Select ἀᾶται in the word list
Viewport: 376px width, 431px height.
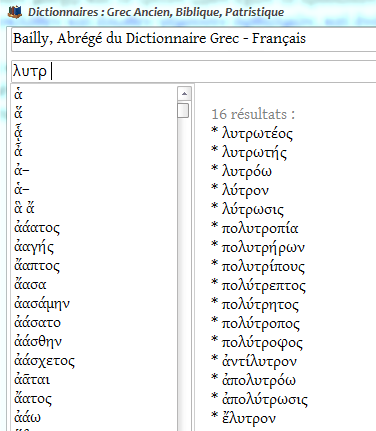pos(32,380)
